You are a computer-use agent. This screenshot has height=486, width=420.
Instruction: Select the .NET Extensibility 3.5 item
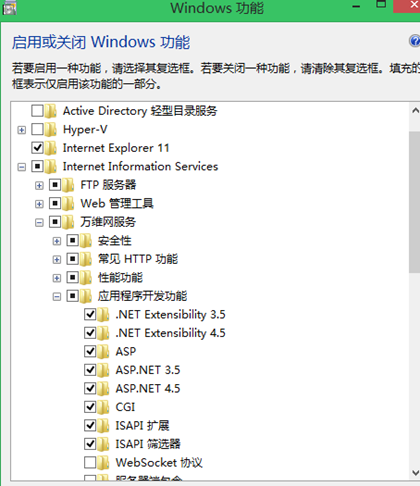pos(170,315)
